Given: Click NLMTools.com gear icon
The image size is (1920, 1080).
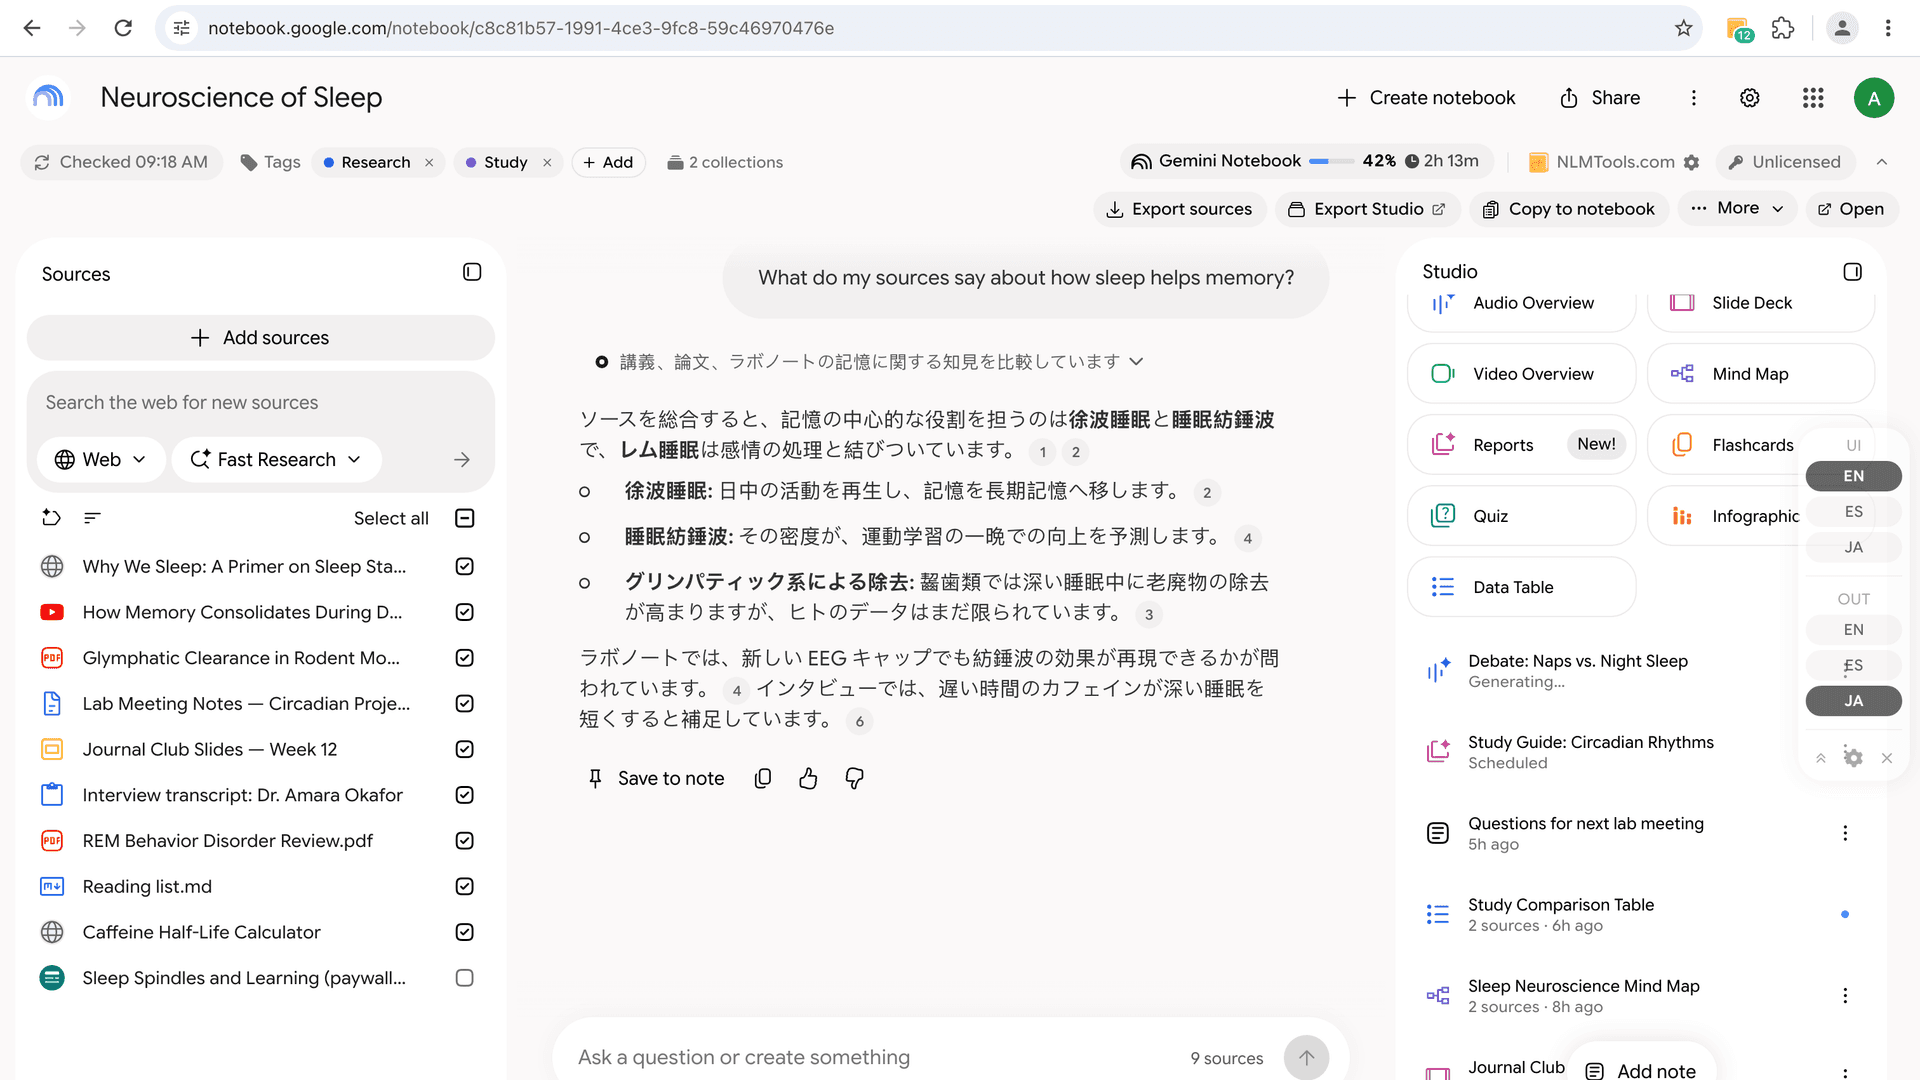Looking at the screenshot, I should click(1691, 162).
